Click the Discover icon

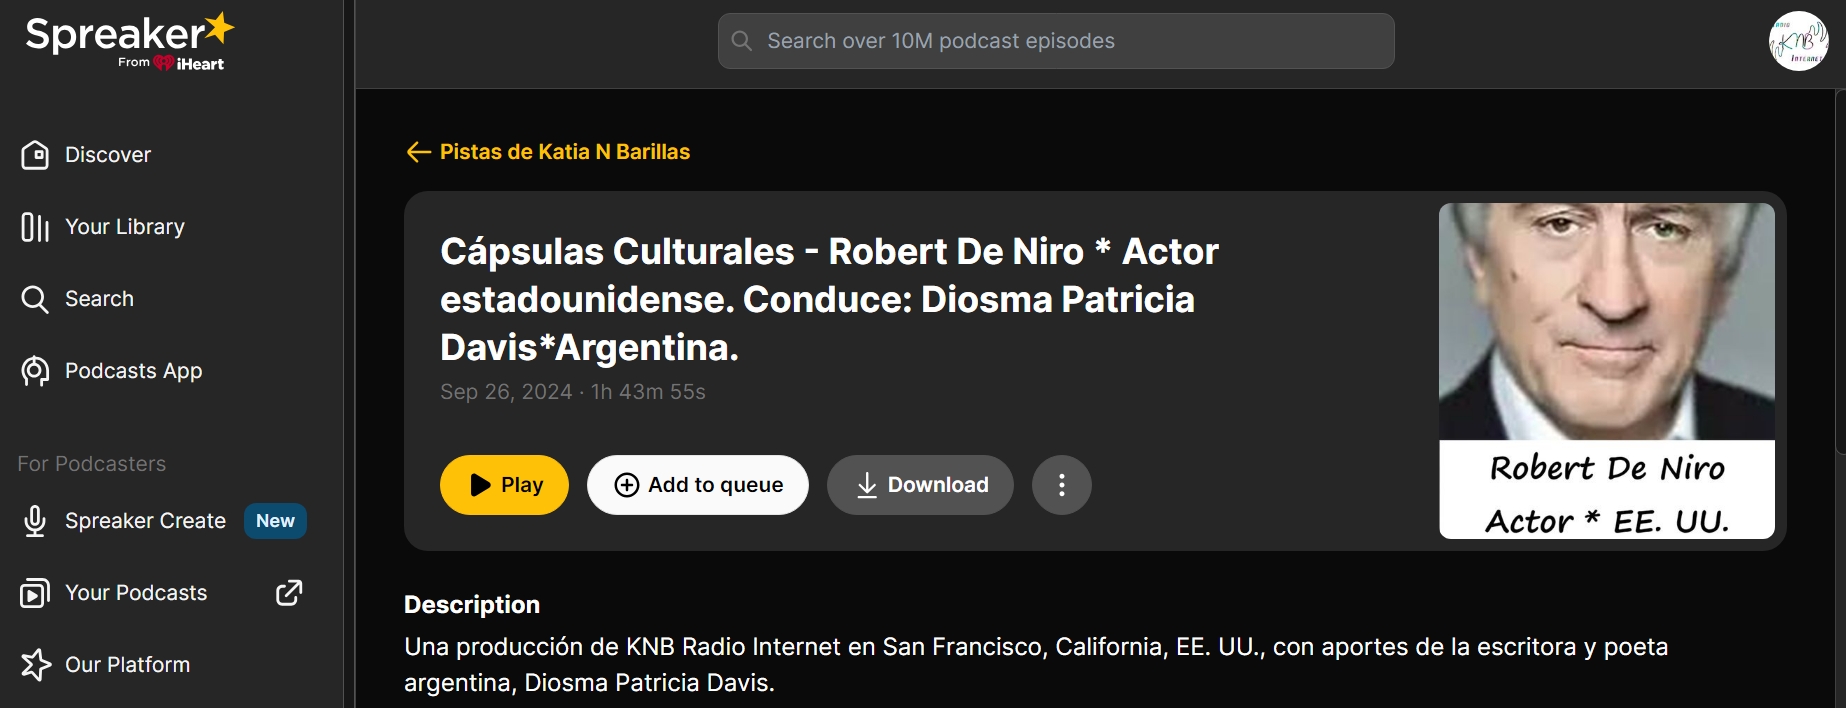click(x=35, y=155)
